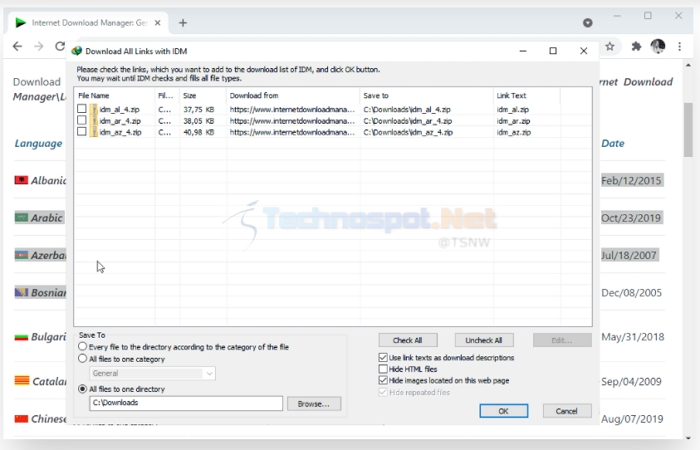The image size is (700, 450).
Task: Open the browser extensions puzzle icon
Action: 636,46
